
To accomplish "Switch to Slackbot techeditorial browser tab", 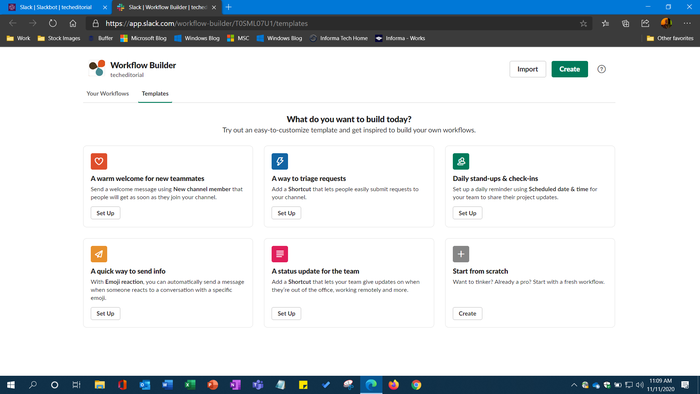I will [55, 7].
